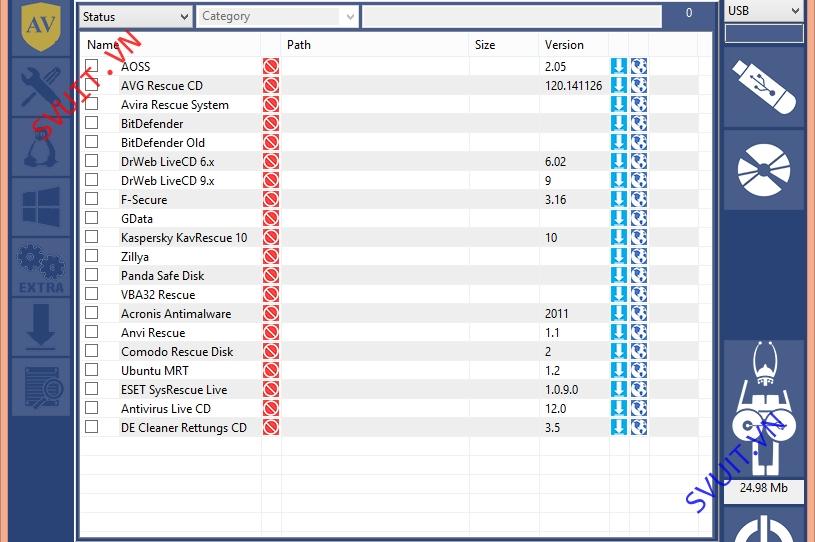Open BitDefender website globe icon
This screenshot has height=542, width=815.
tap(639, 123)
